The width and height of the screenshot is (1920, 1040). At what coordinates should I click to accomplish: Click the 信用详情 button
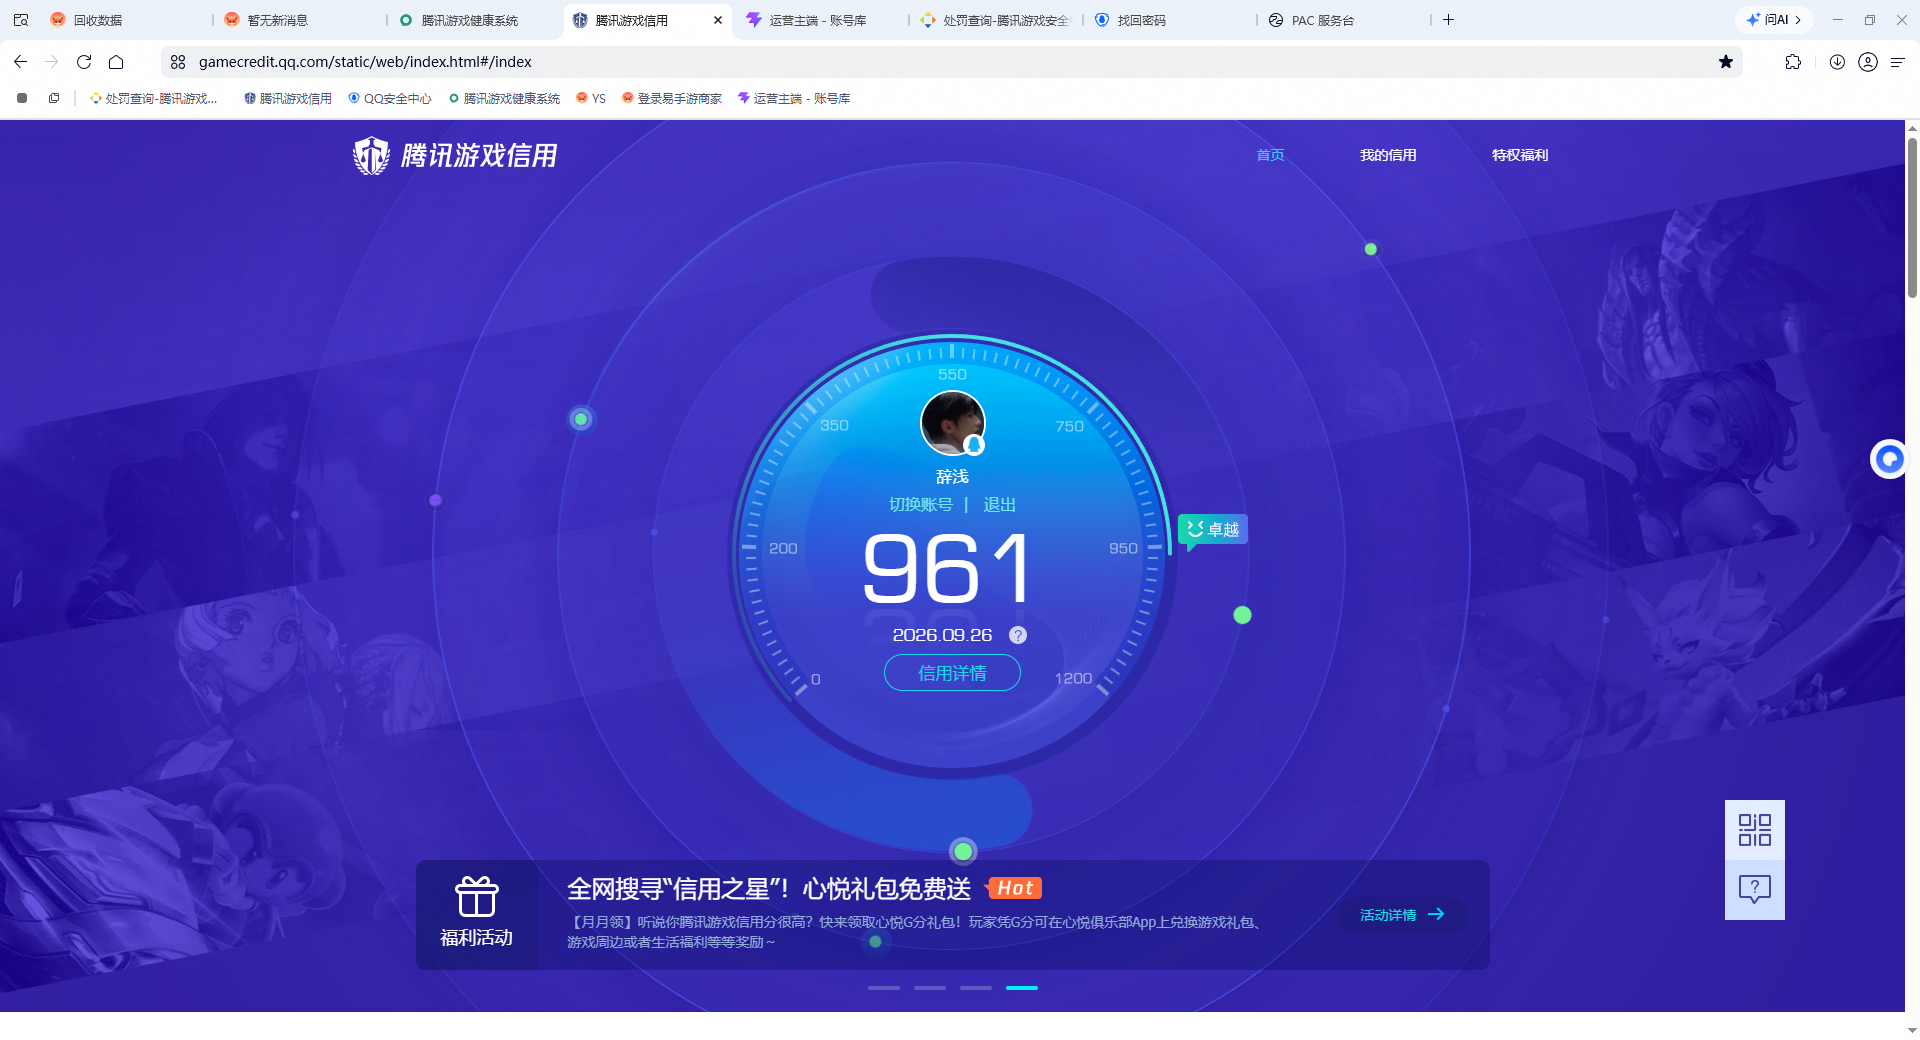click(952, 673)
